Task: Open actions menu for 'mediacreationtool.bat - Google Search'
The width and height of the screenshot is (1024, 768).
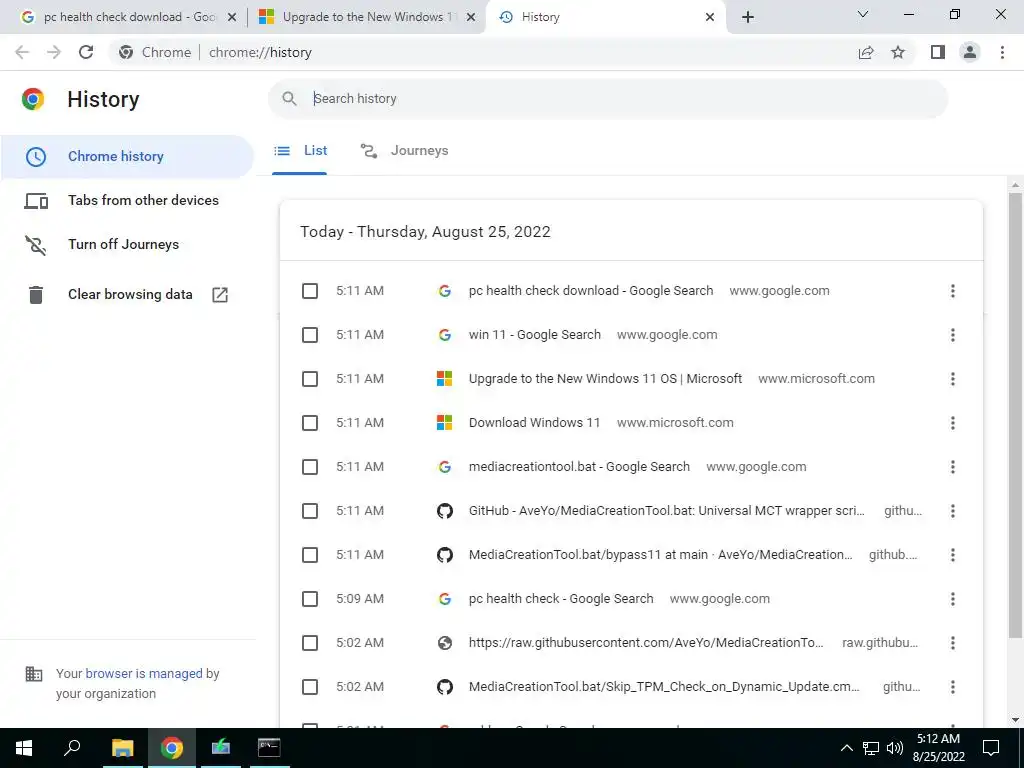Action: [953, 467]
